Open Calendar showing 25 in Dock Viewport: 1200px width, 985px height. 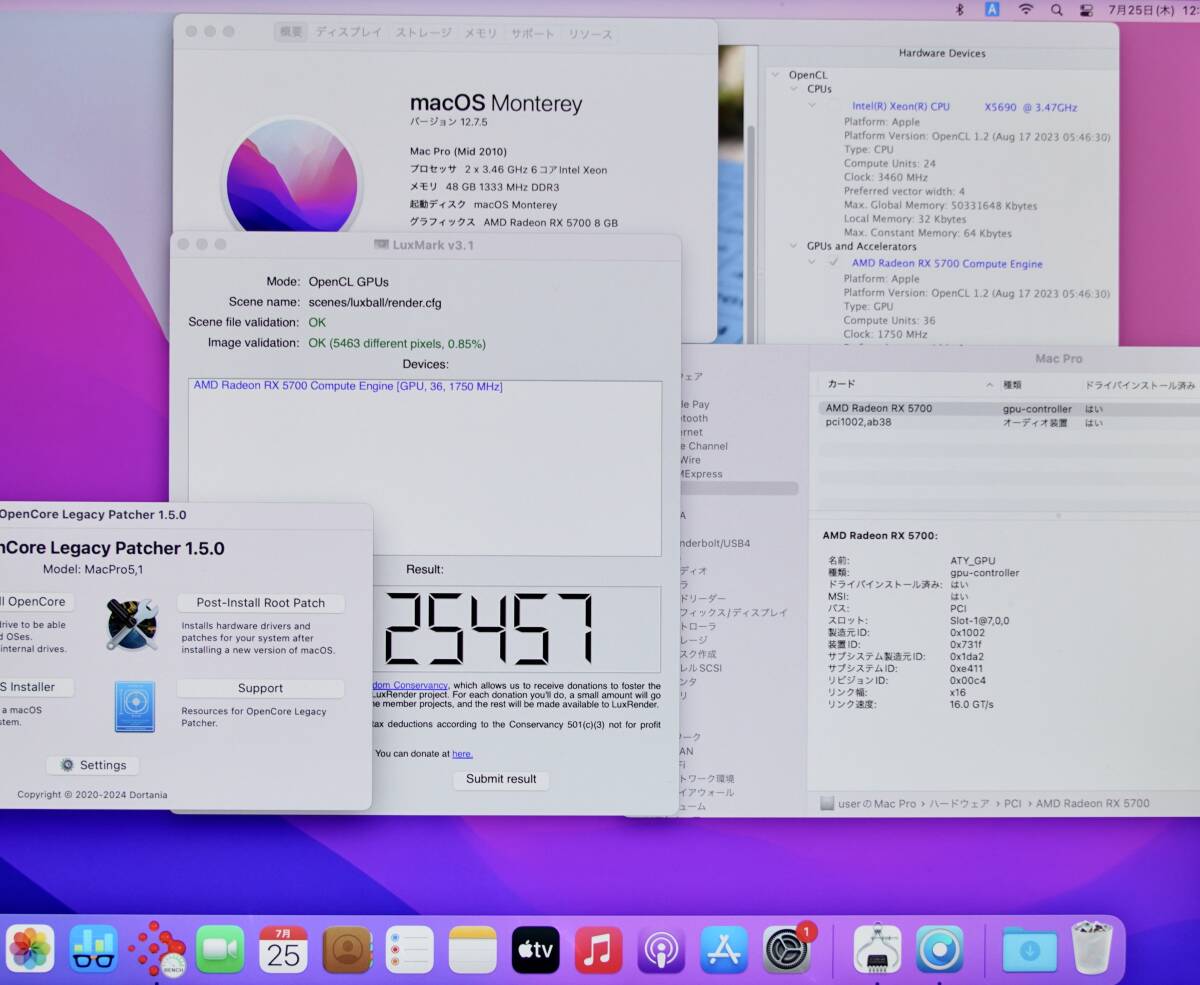[x=284, y=949]
